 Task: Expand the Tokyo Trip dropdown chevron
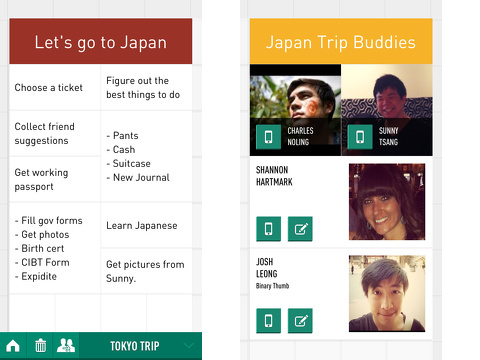pyautogui.click(x=189, y=346)
